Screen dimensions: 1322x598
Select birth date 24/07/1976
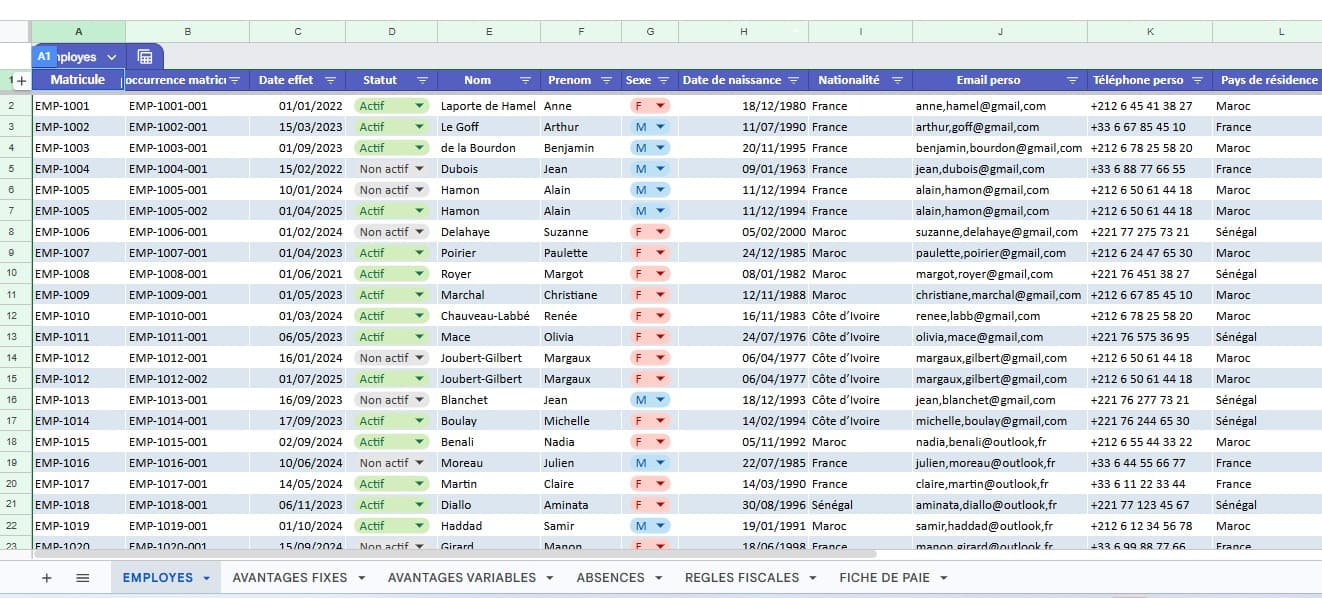(743, 337)
